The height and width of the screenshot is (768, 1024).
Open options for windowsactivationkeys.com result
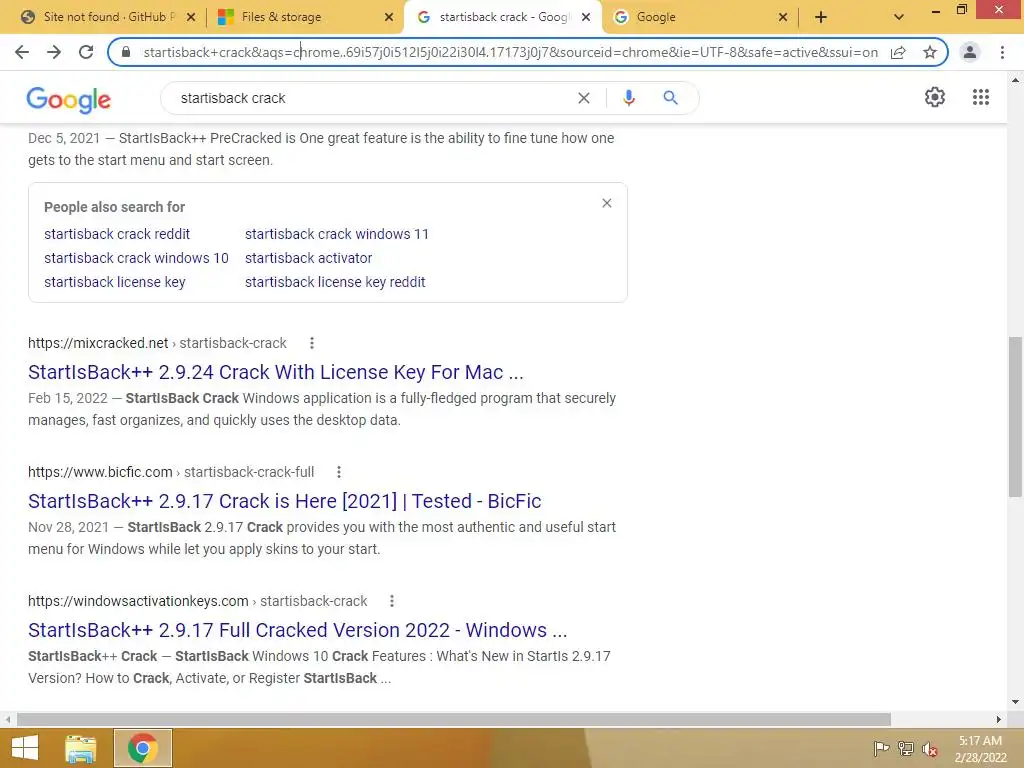392,601
